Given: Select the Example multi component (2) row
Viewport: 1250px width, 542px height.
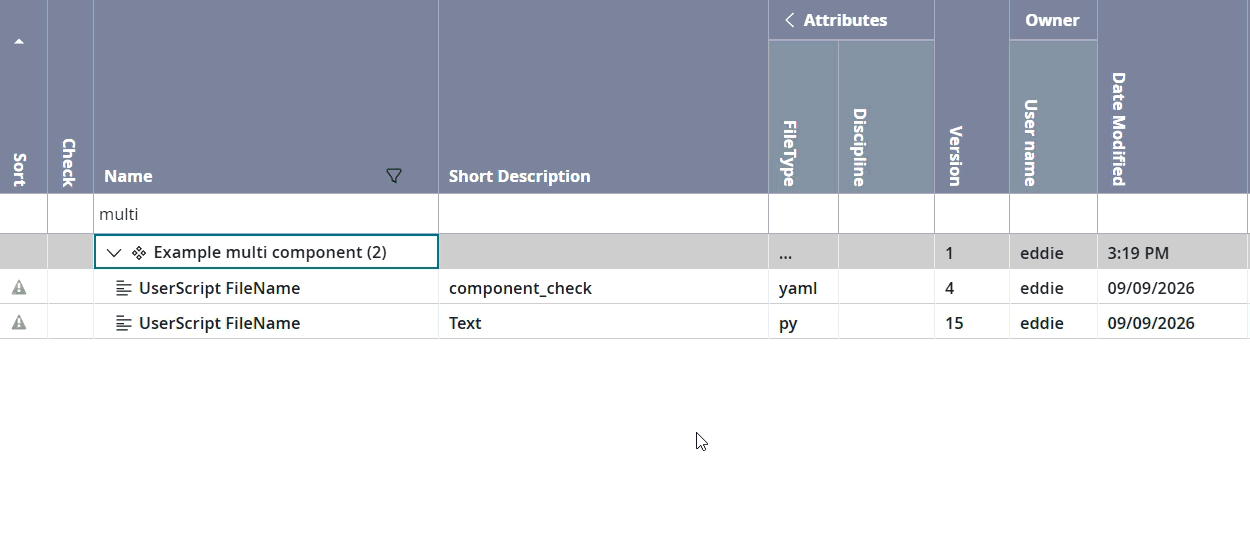Looking at the screenshot, I should [624, 253].
